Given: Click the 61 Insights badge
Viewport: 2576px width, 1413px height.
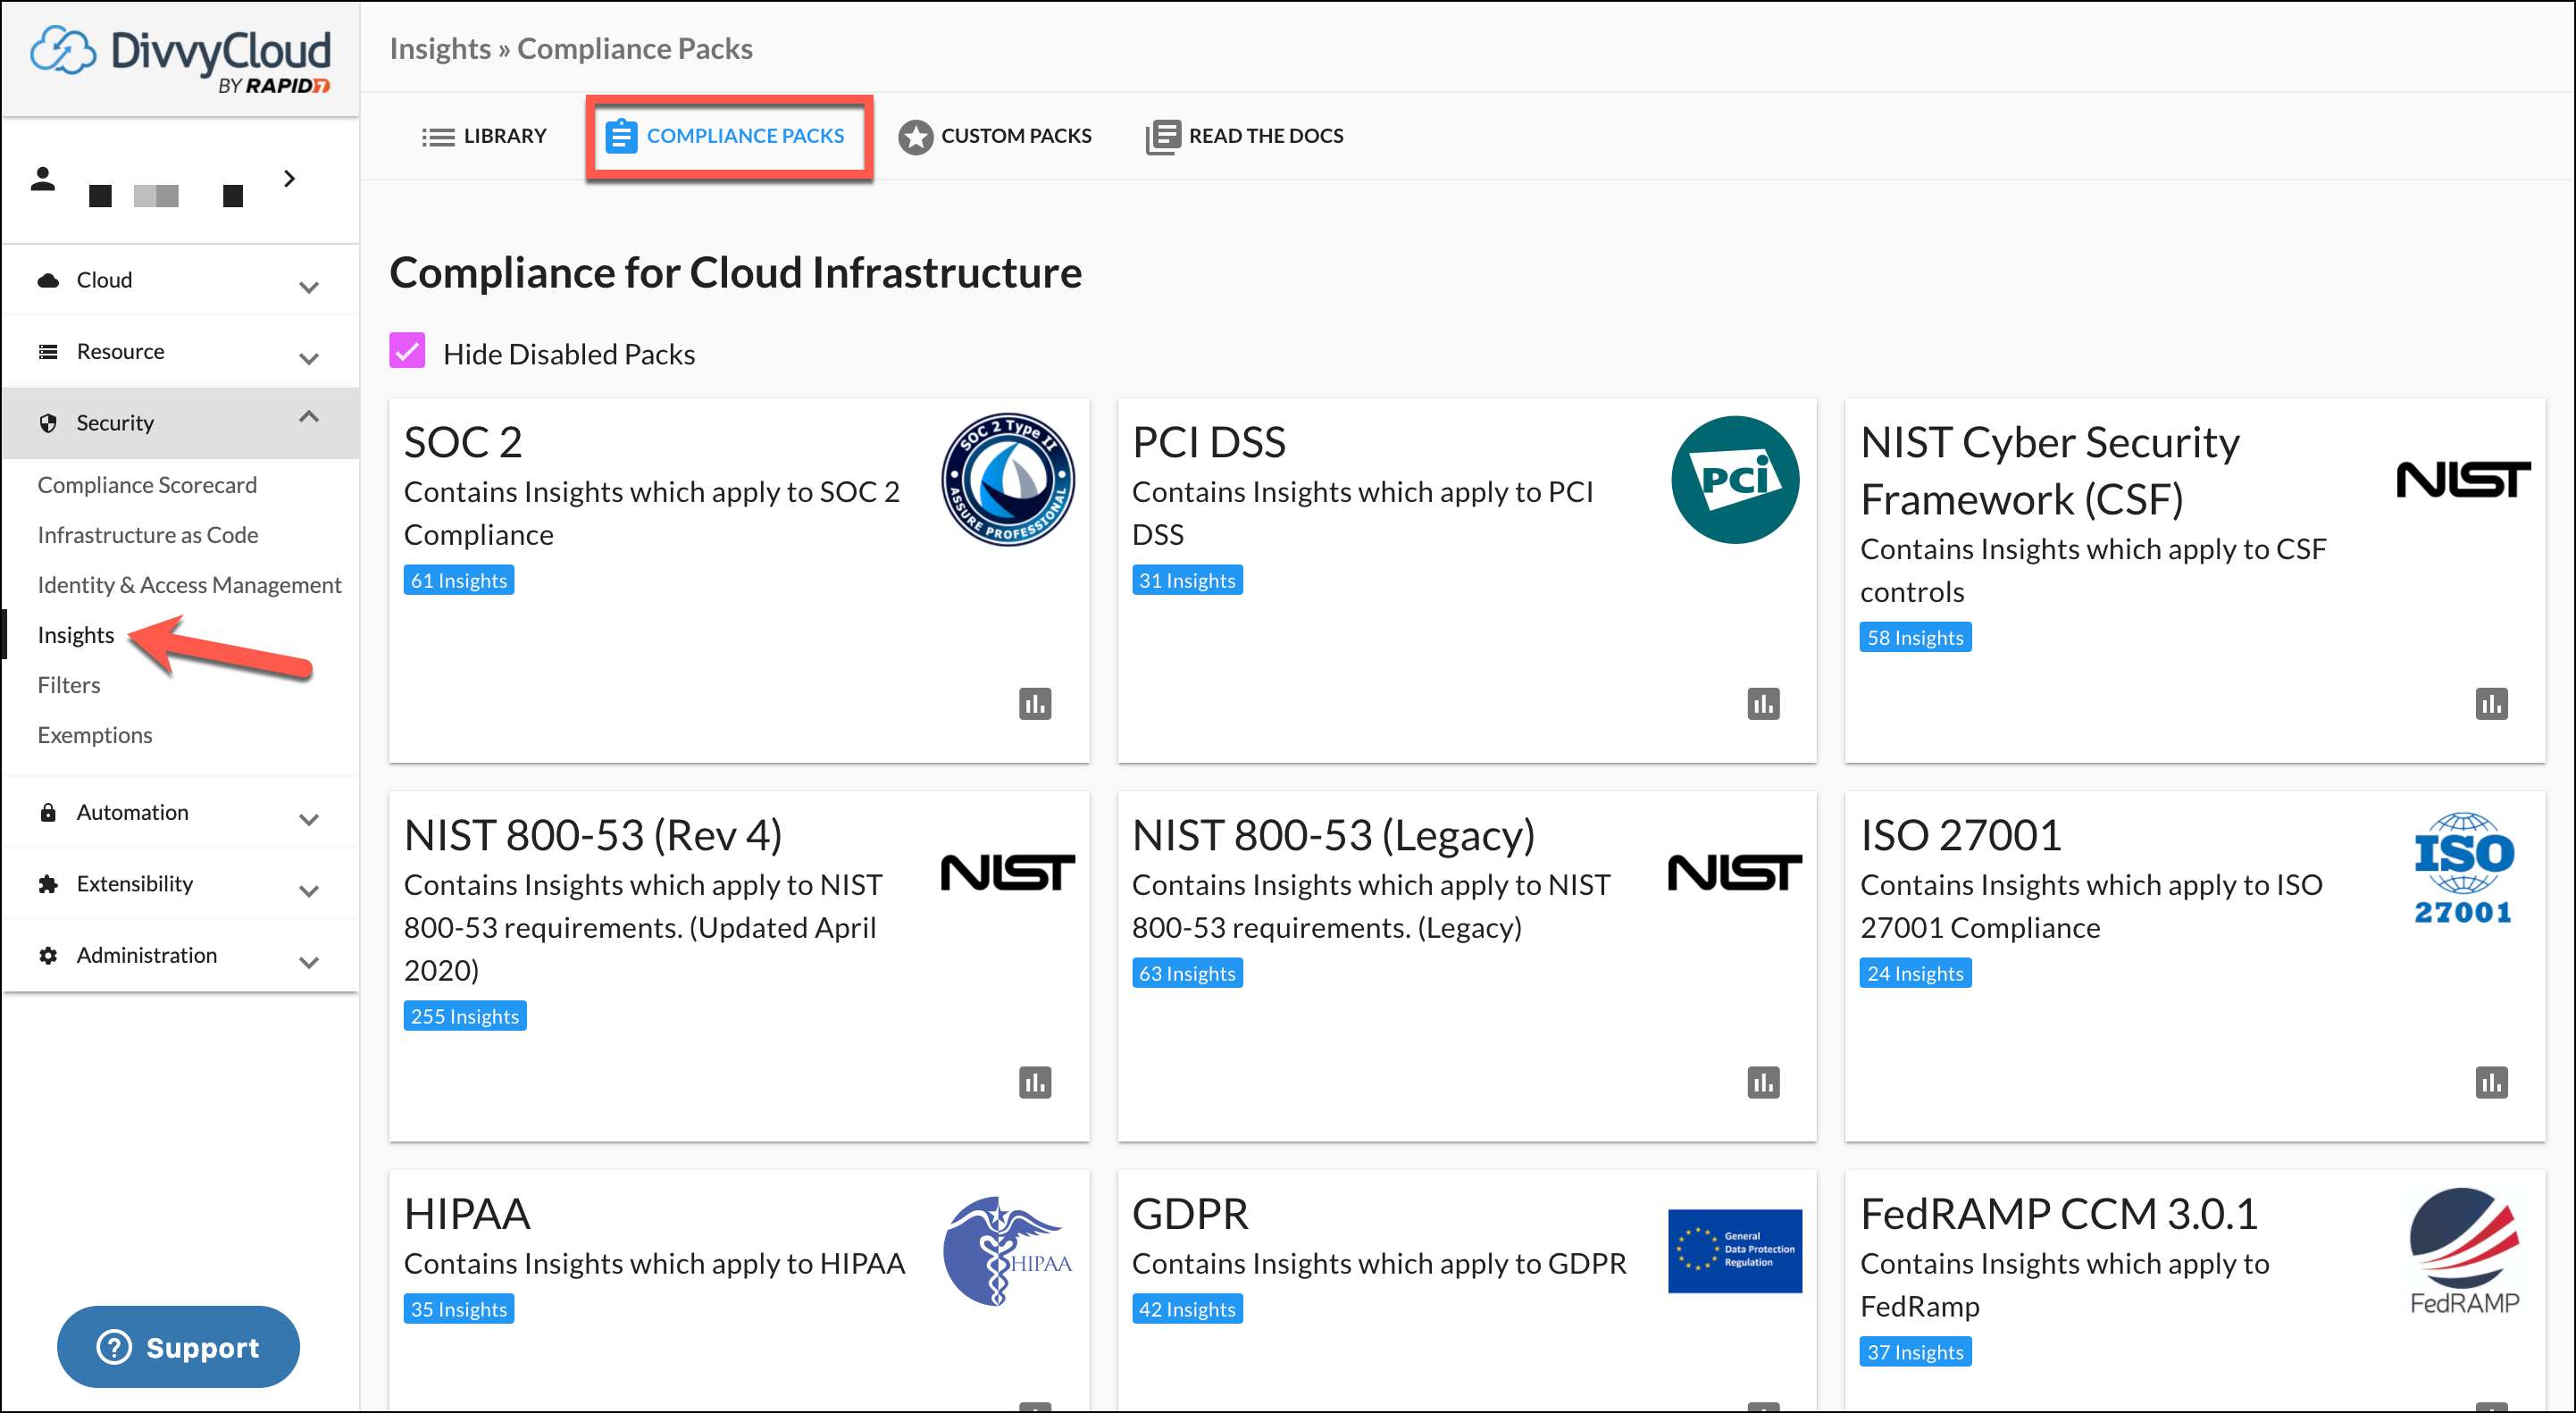Looking at the screenshot, I should click(x=459, y=580).
